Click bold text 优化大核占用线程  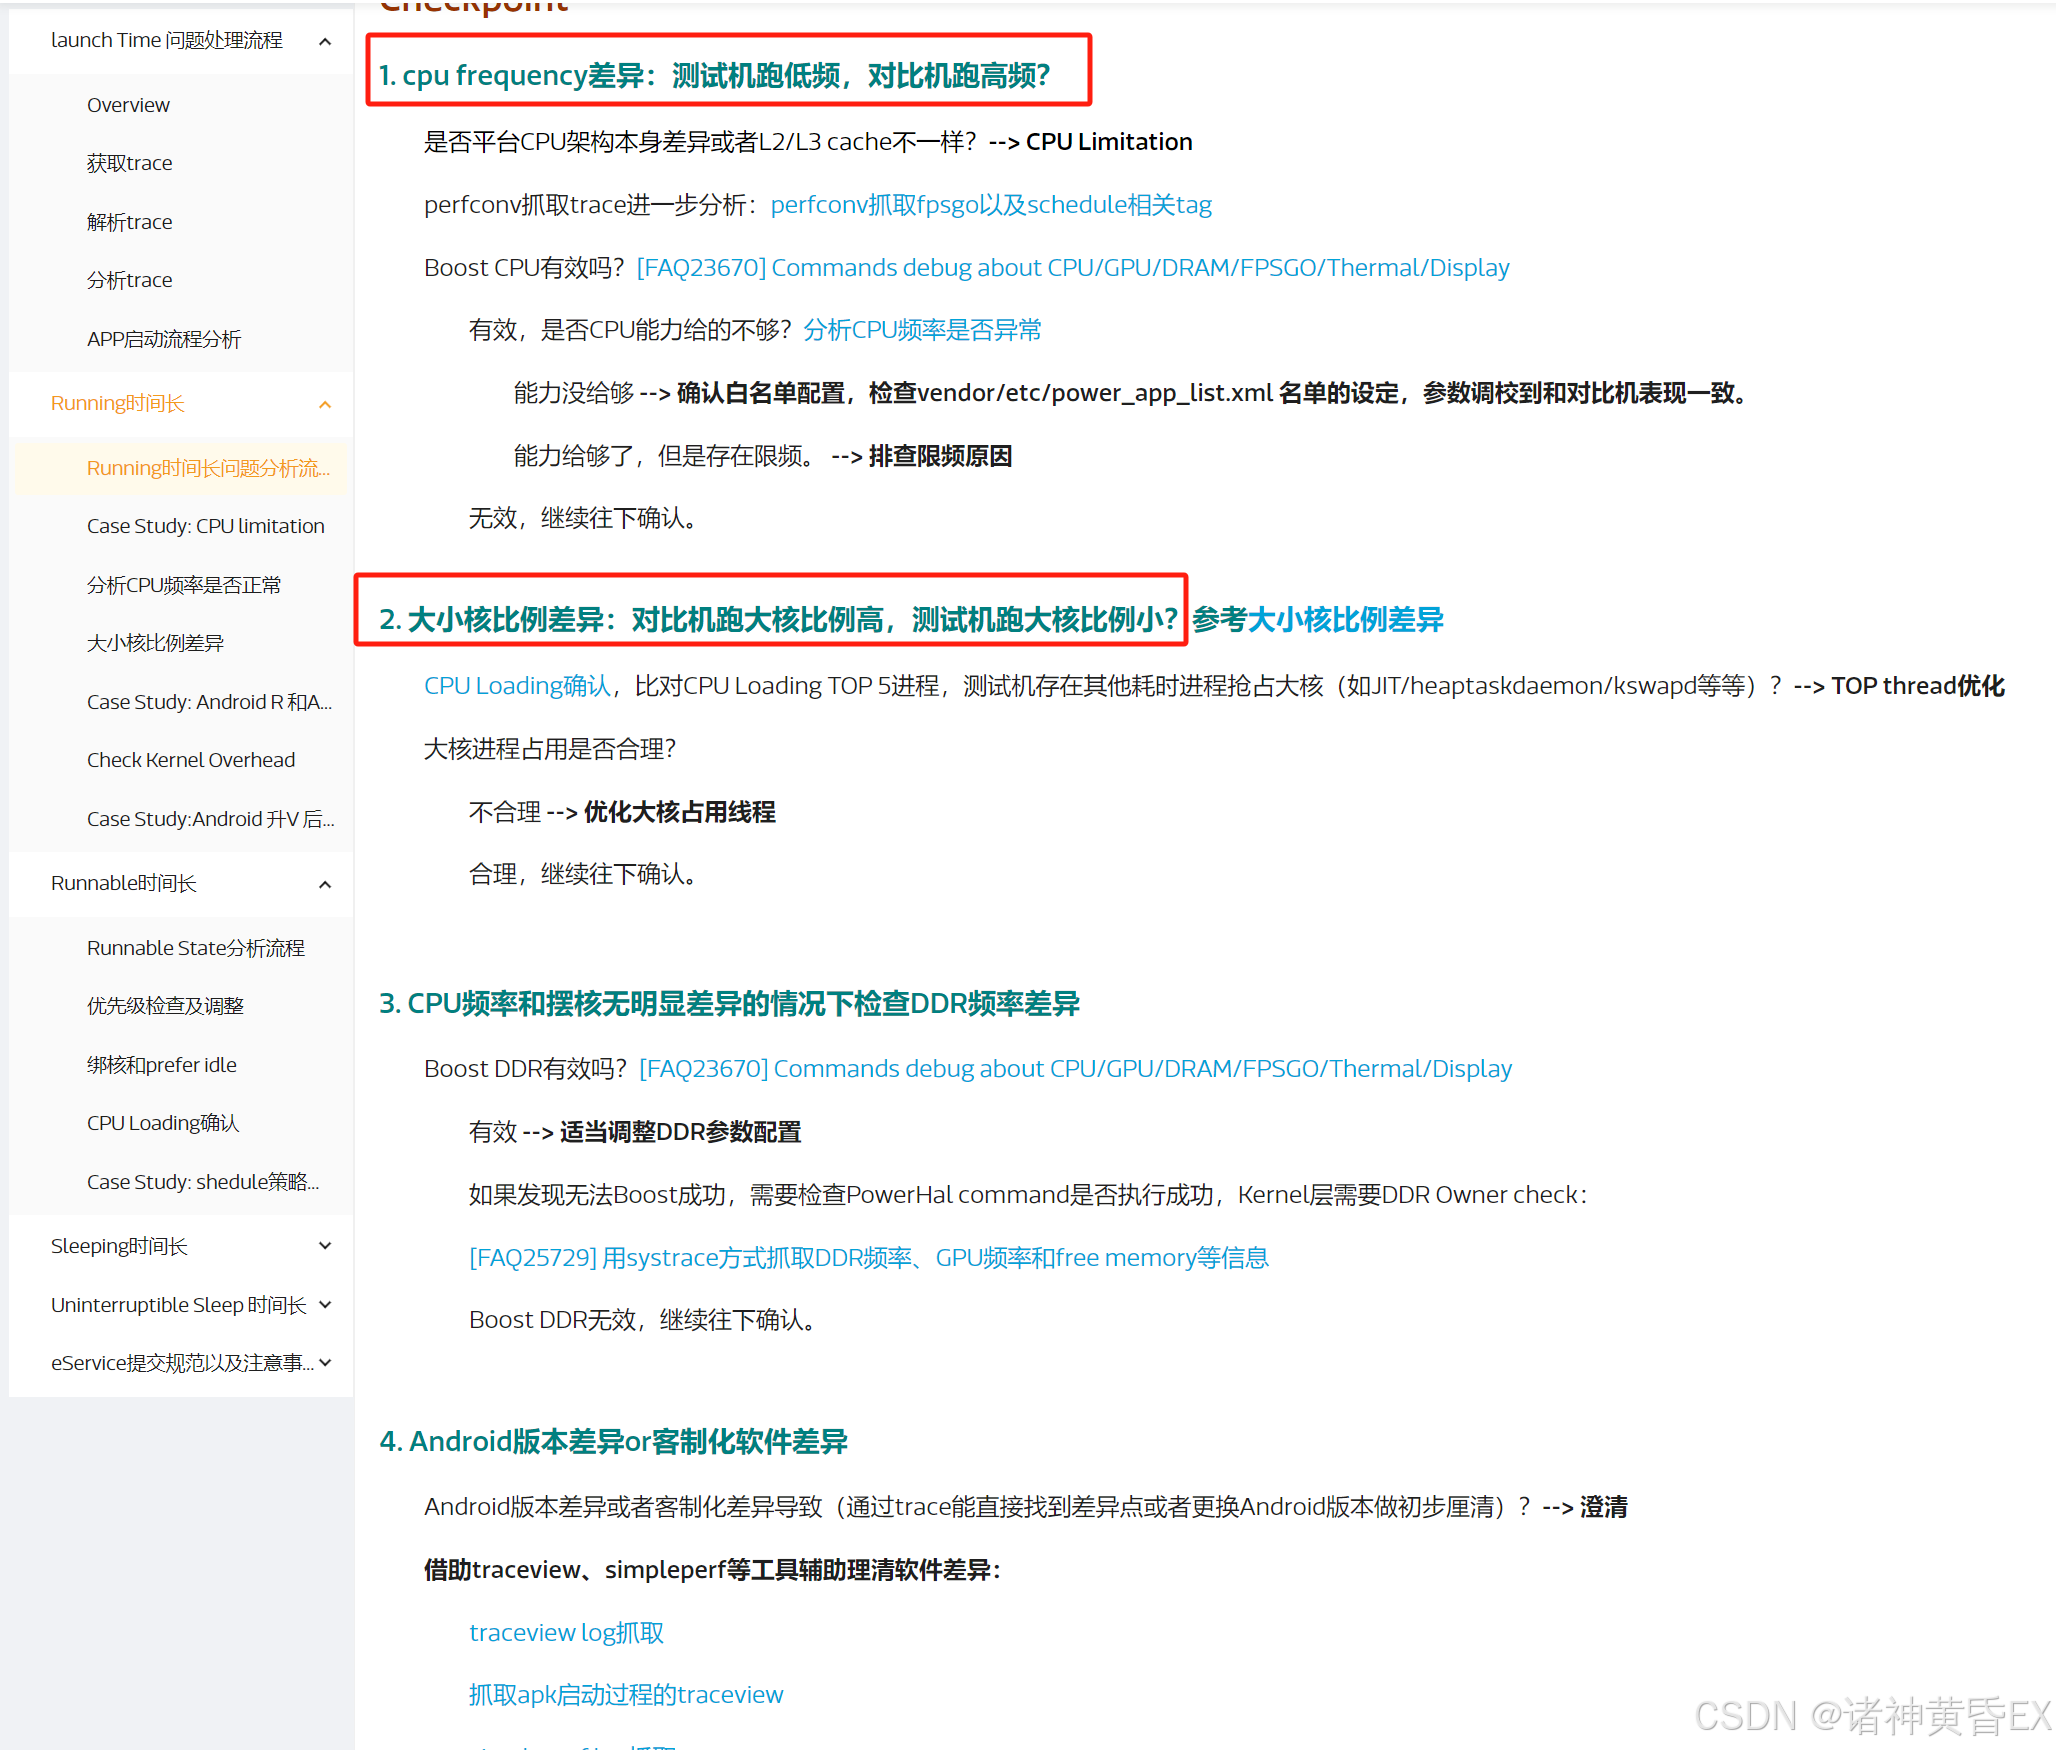pyautogui.click(x=680, y=813)
